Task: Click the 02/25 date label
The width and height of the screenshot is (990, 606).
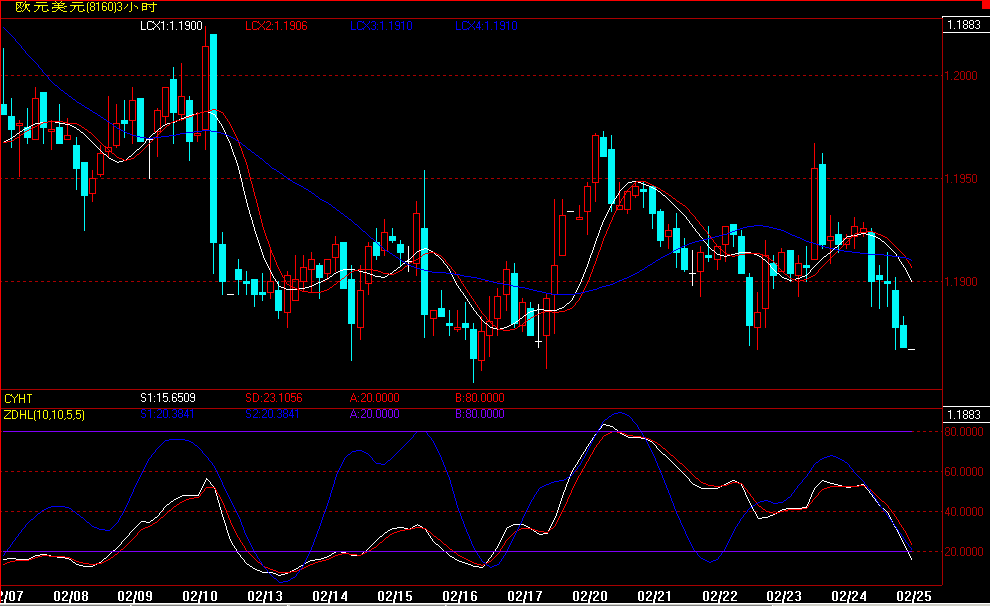Action: tap(914, 596)
